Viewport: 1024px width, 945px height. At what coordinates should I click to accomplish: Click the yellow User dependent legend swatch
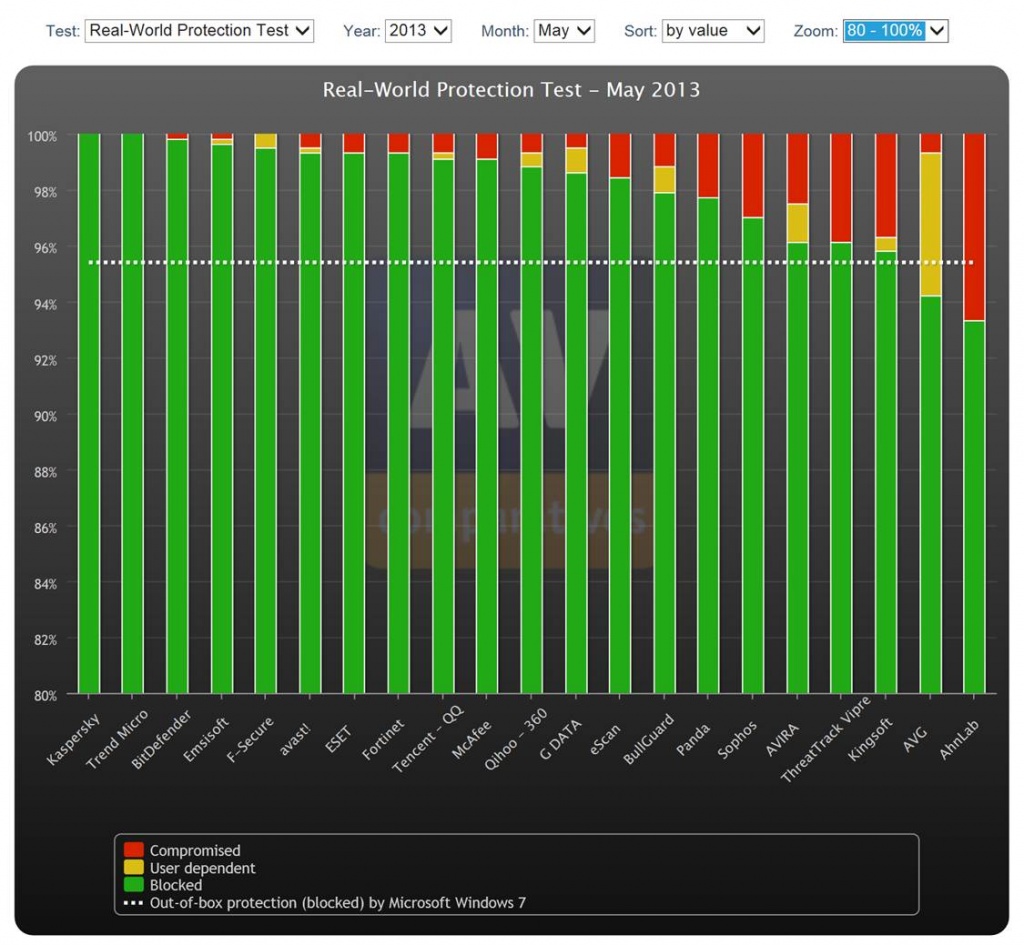[134, 868]
